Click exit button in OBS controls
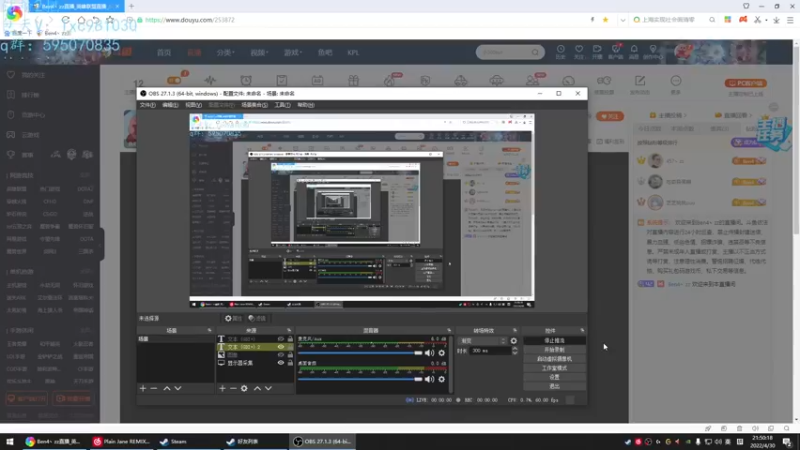The width and height of the screenshot is (800, 450). coord(554,386)
